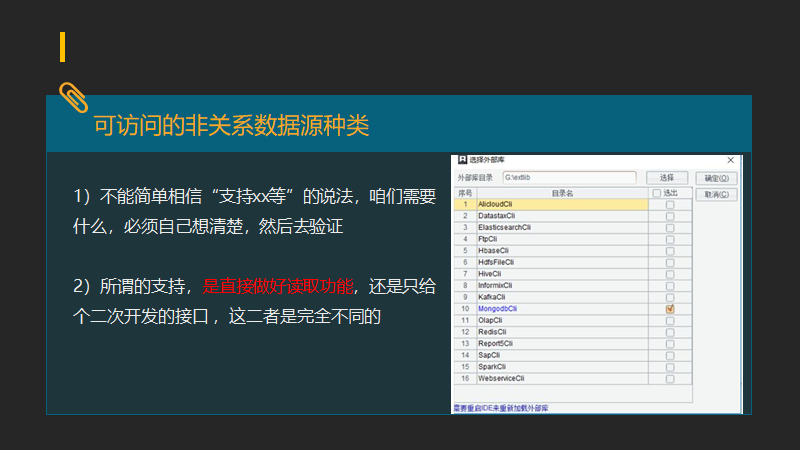Select the AlicloudCli directory name
The width and height of the screenshot is (800, 450).
pyautogui.click(x=495, y=204)
